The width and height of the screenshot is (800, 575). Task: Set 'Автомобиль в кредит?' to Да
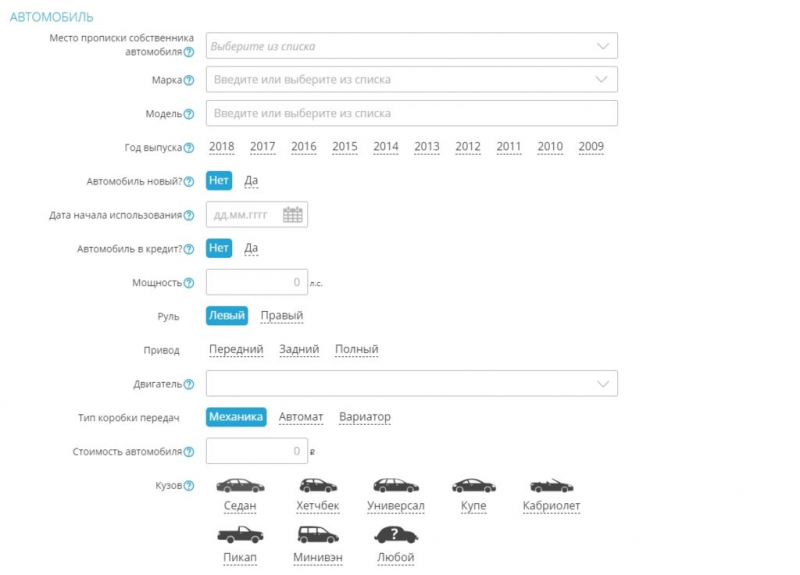[251, 249]
